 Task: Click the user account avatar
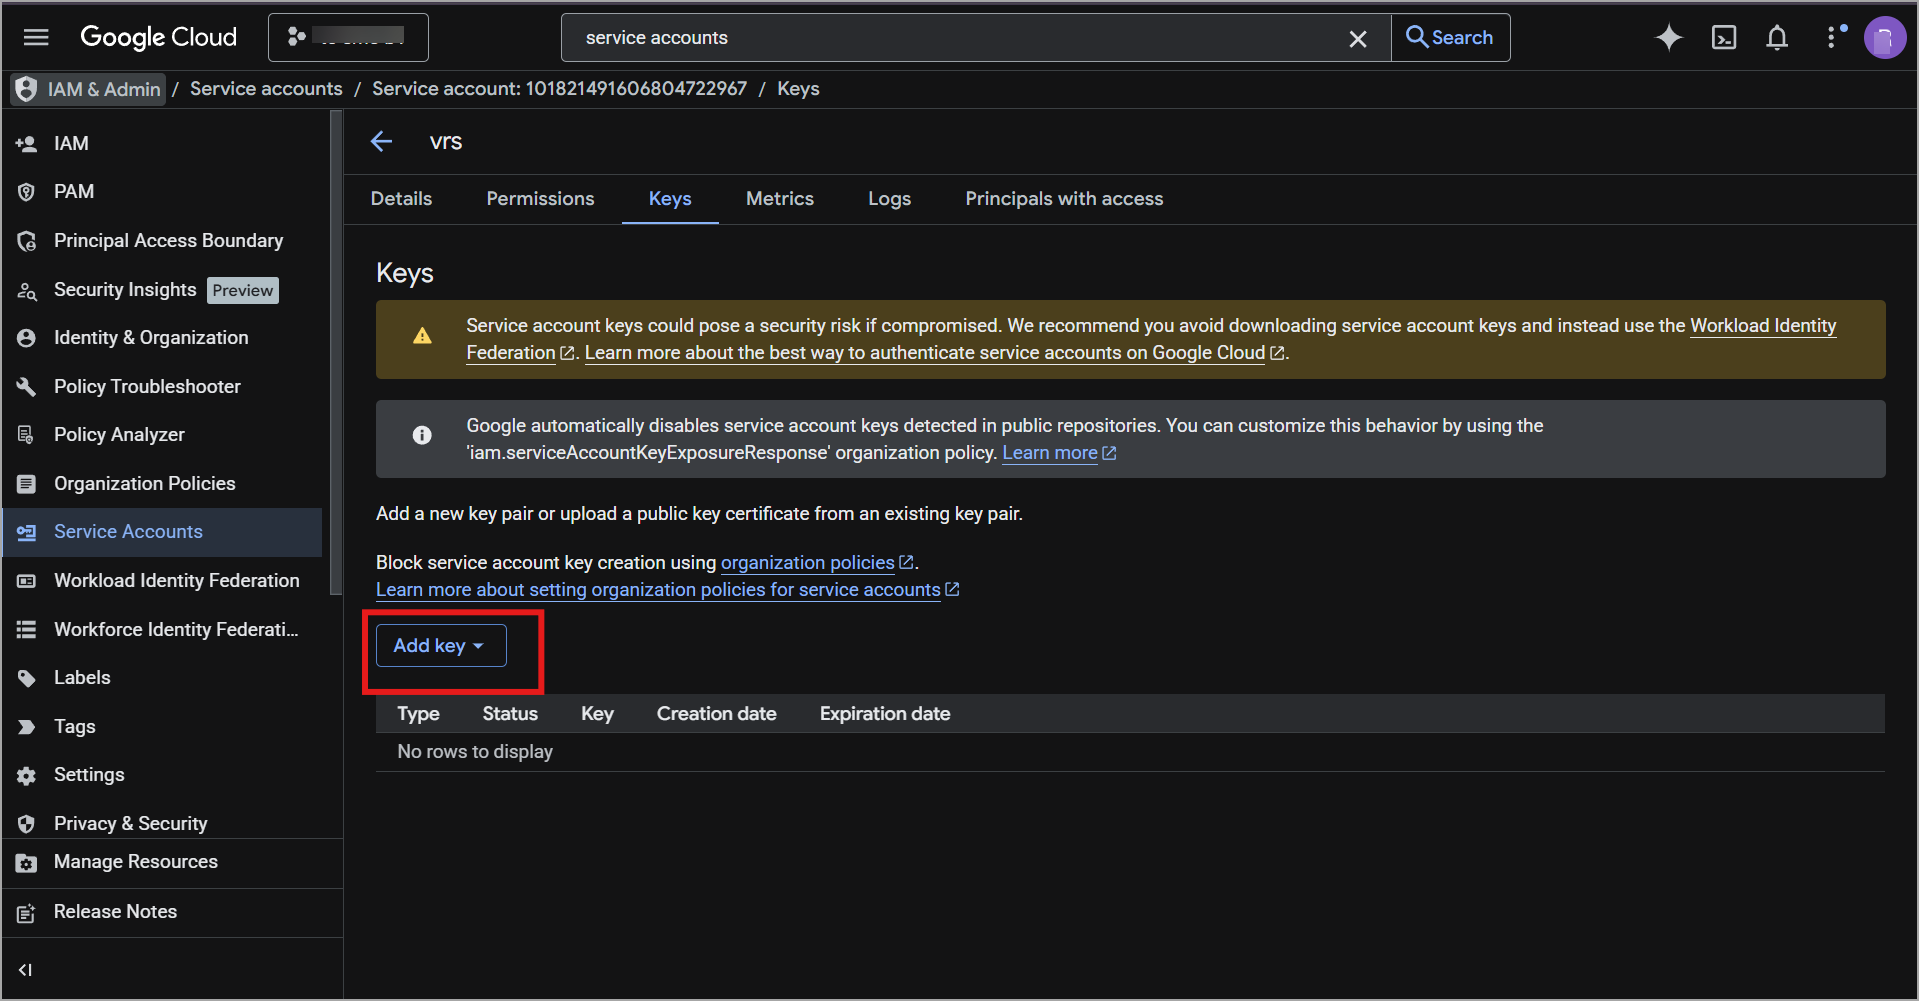(x=1884, y=38)
